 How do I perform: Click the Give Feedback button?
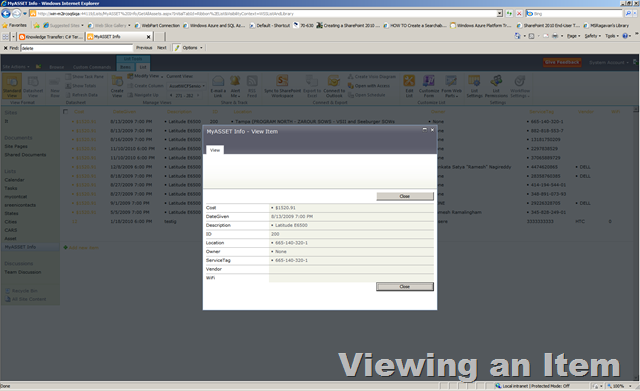[562, 62]
